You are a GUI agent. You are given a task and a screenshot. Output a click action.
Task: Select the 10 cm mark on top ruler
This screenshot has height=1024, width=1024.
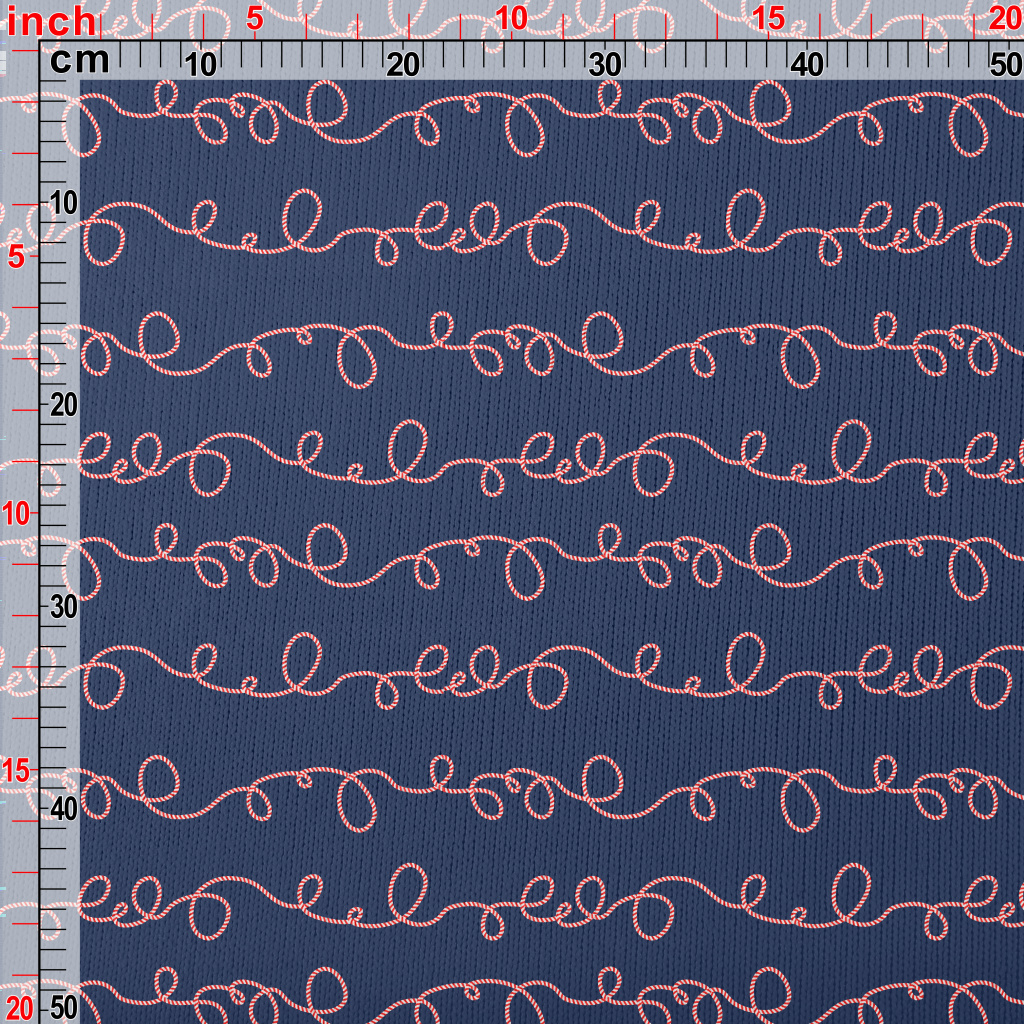202,65
